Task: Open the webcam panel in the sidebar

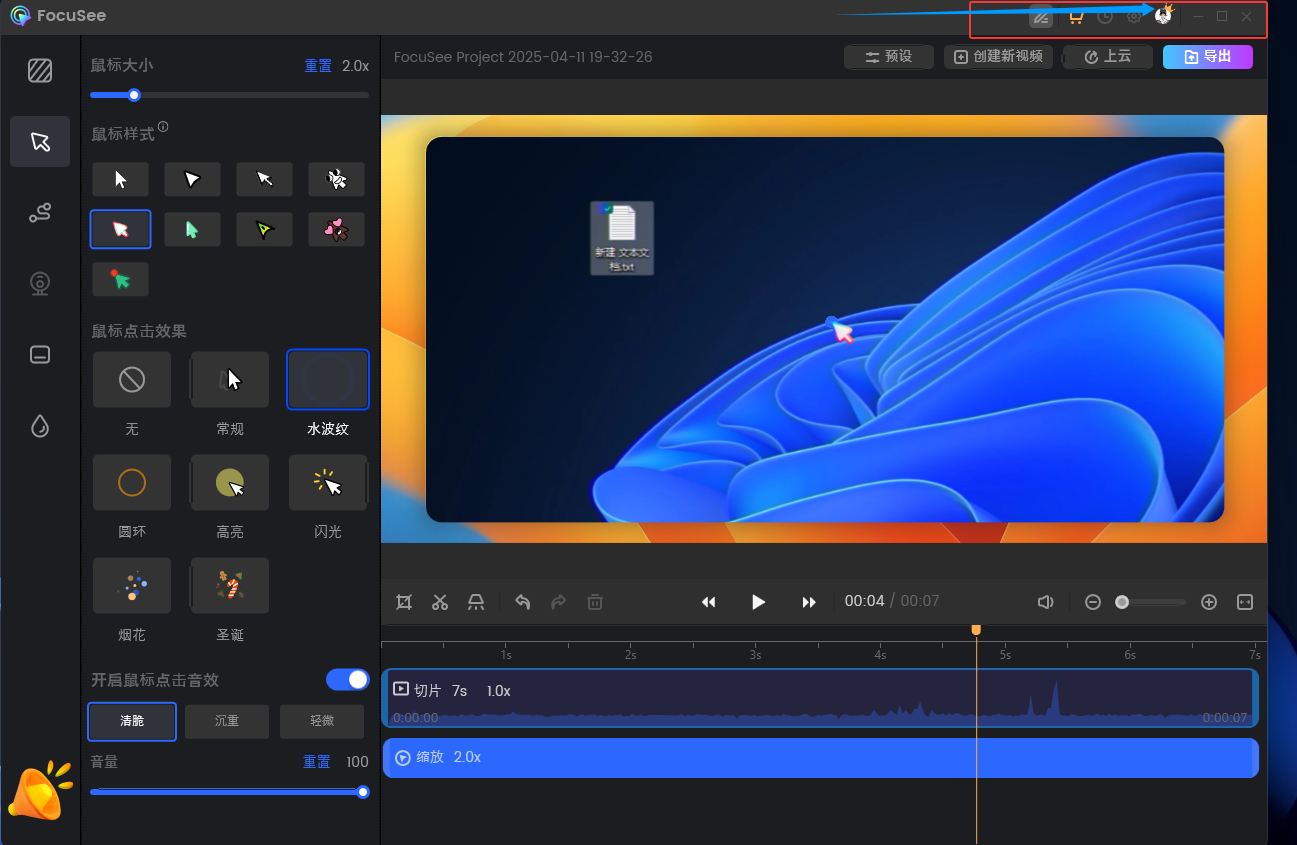Action: point(40,283)
